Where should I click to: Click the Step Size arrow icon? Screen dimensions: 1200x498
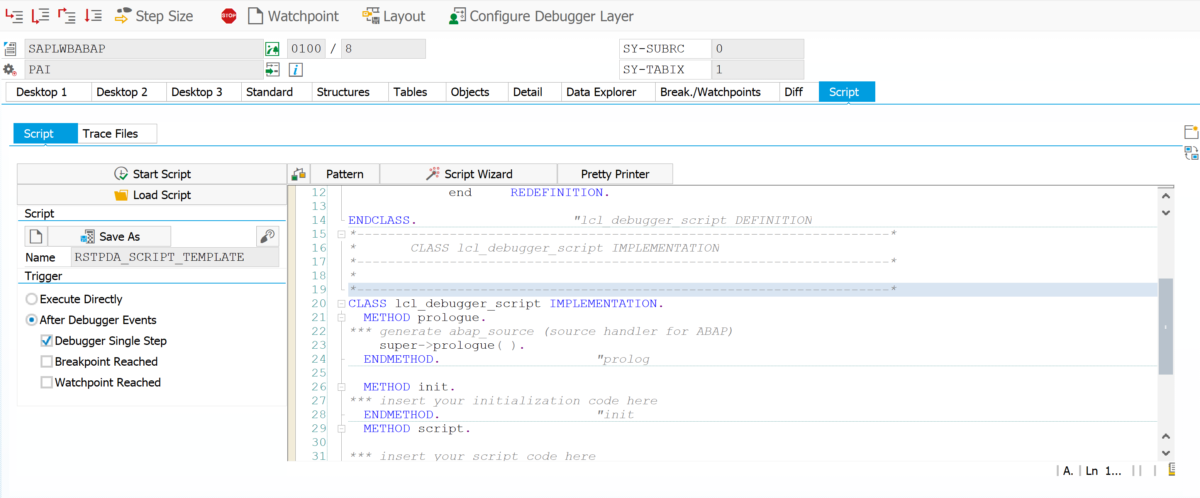pos(123,16)
